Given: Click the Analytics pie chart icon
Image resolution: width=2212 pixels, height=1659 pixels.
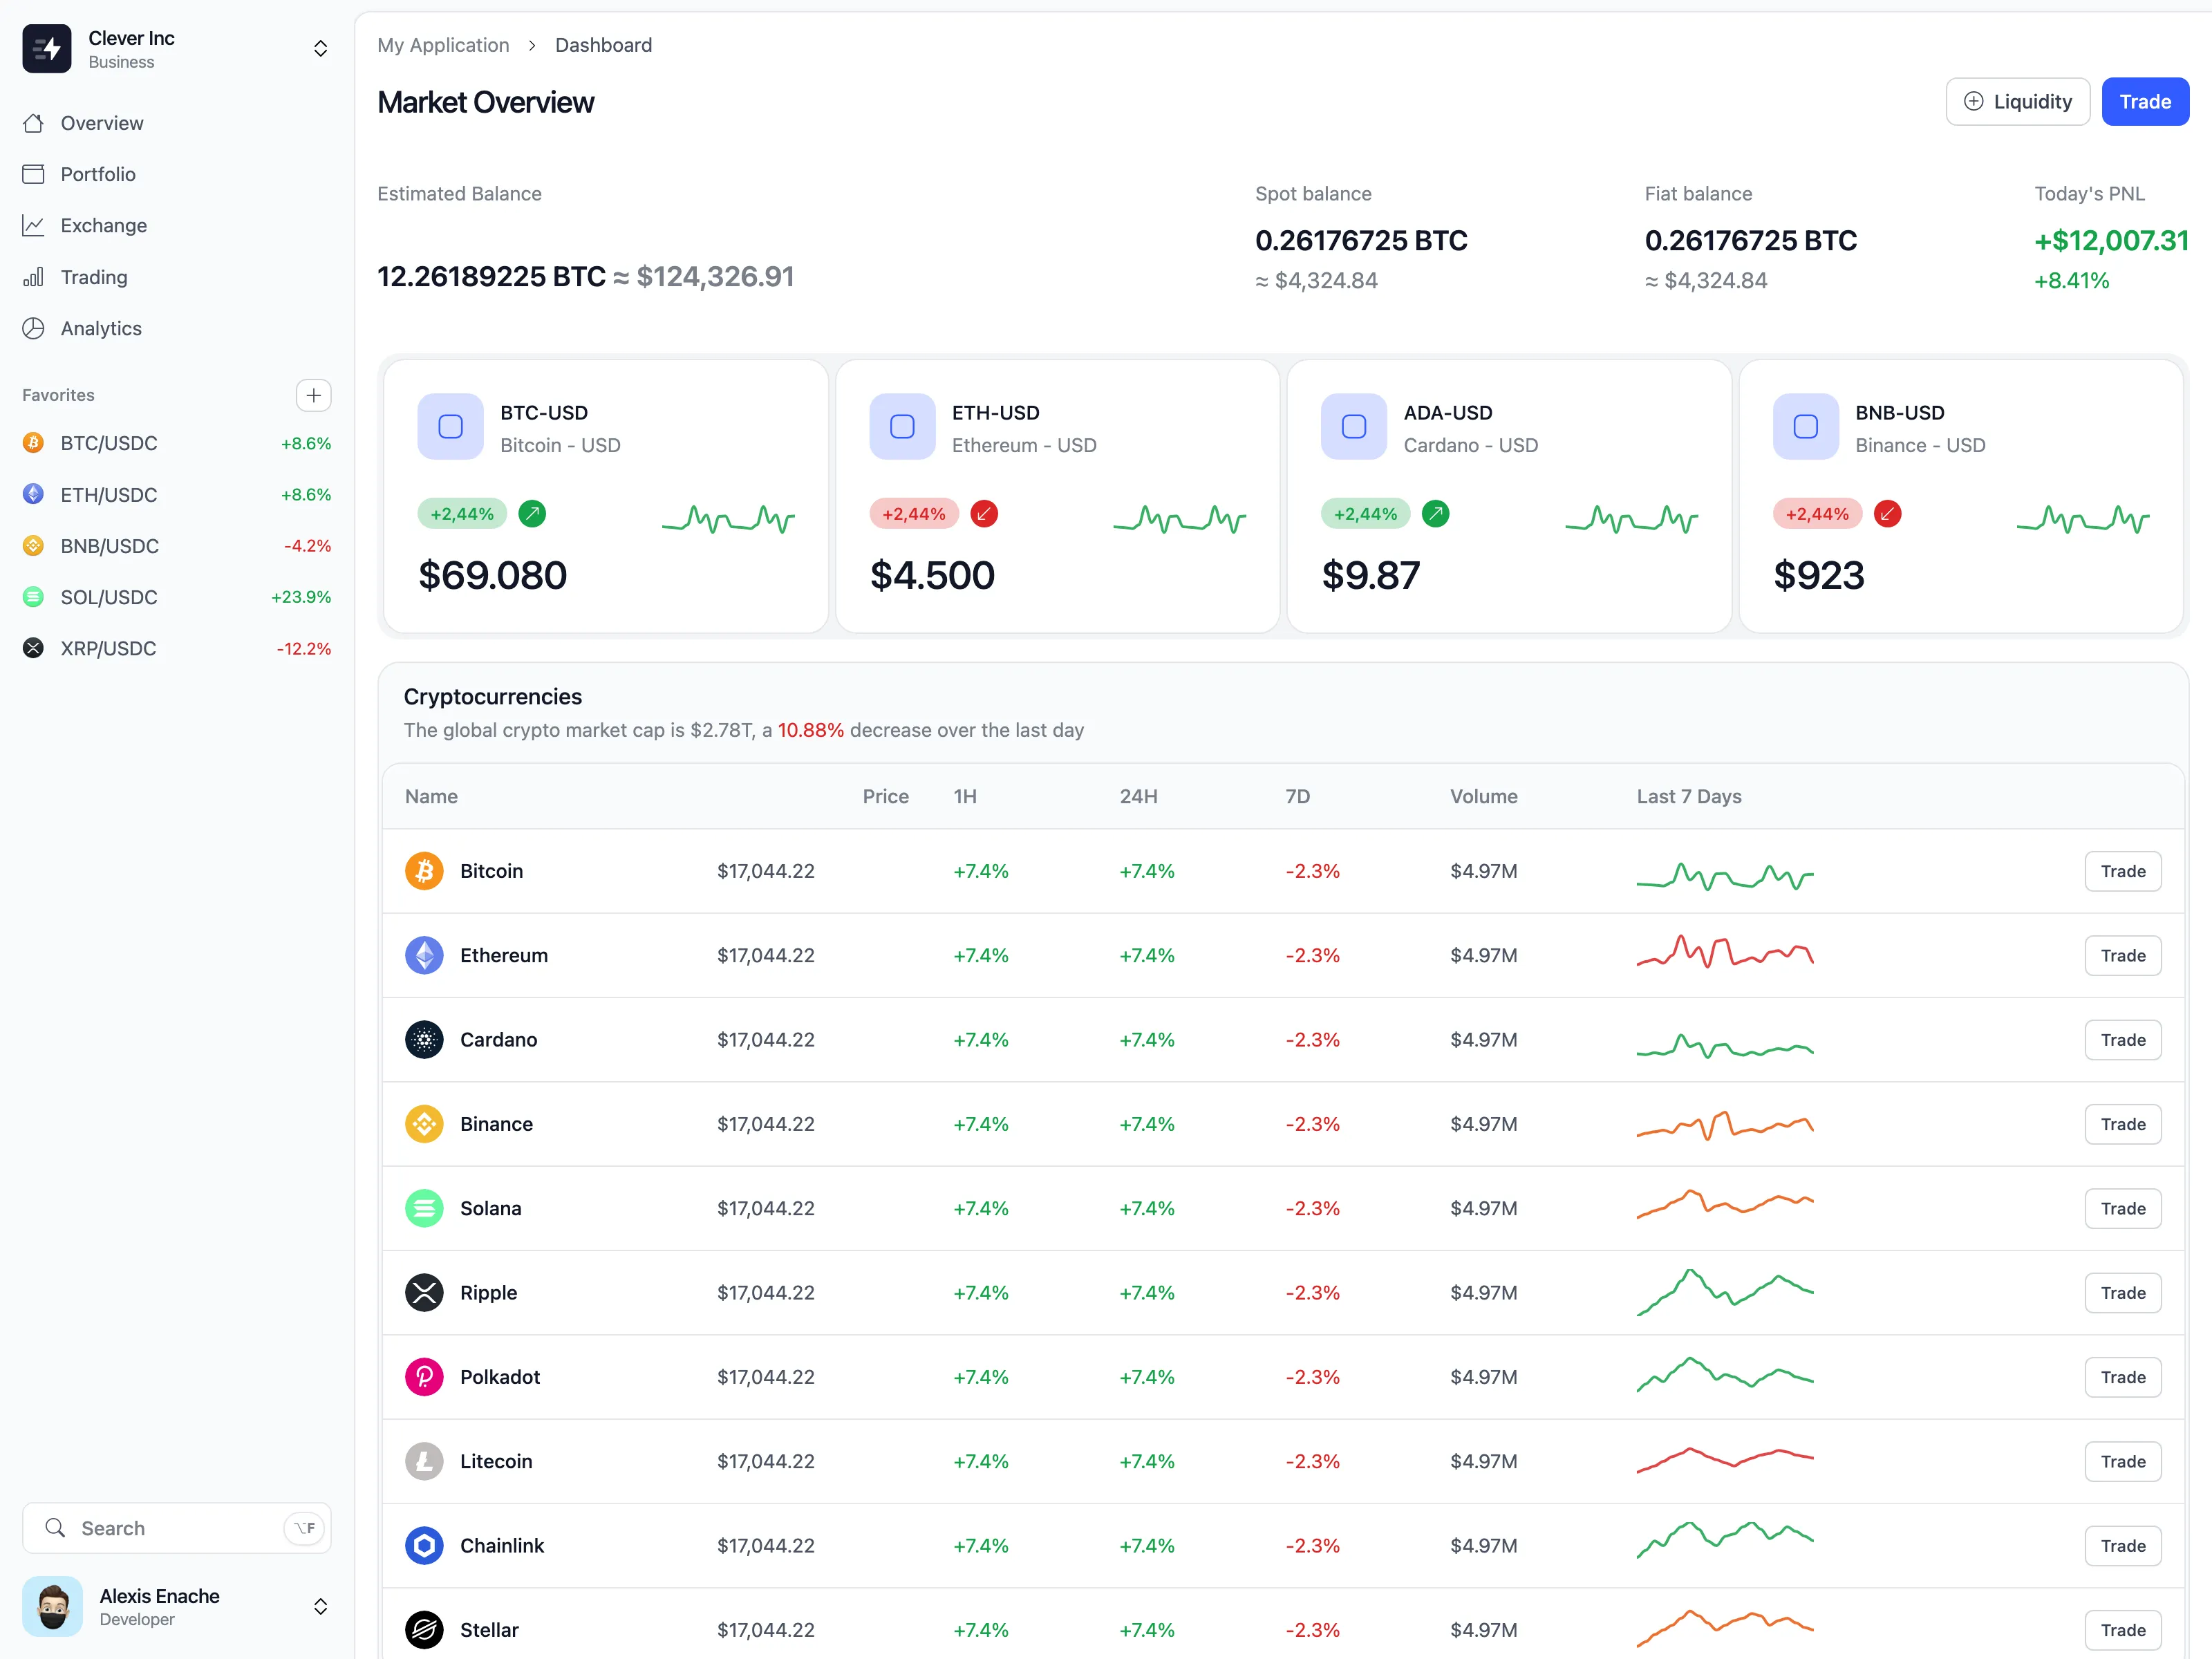Looking at the screenshot, I should pyautogui.click(x=34, y=328).
